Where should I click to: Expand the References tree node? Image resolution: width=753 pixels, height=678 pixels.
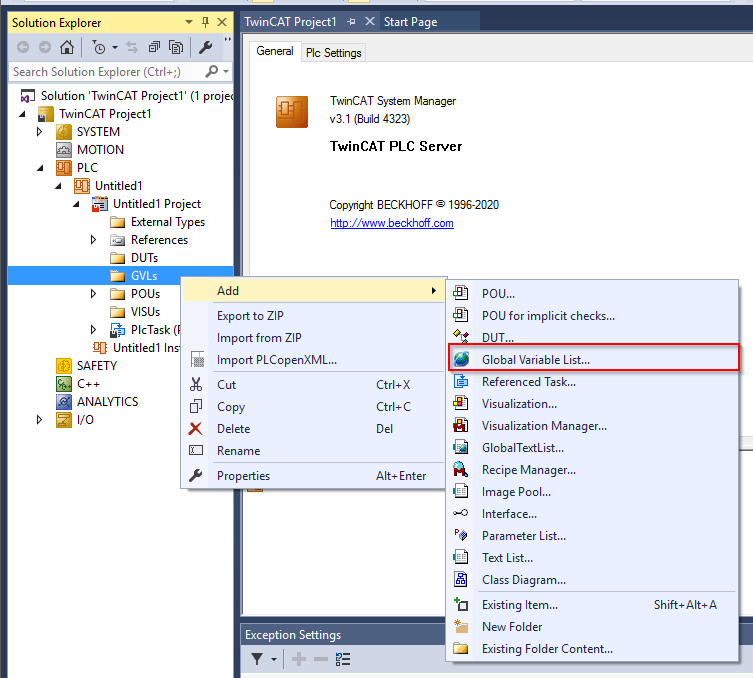[x=93, y=240]
